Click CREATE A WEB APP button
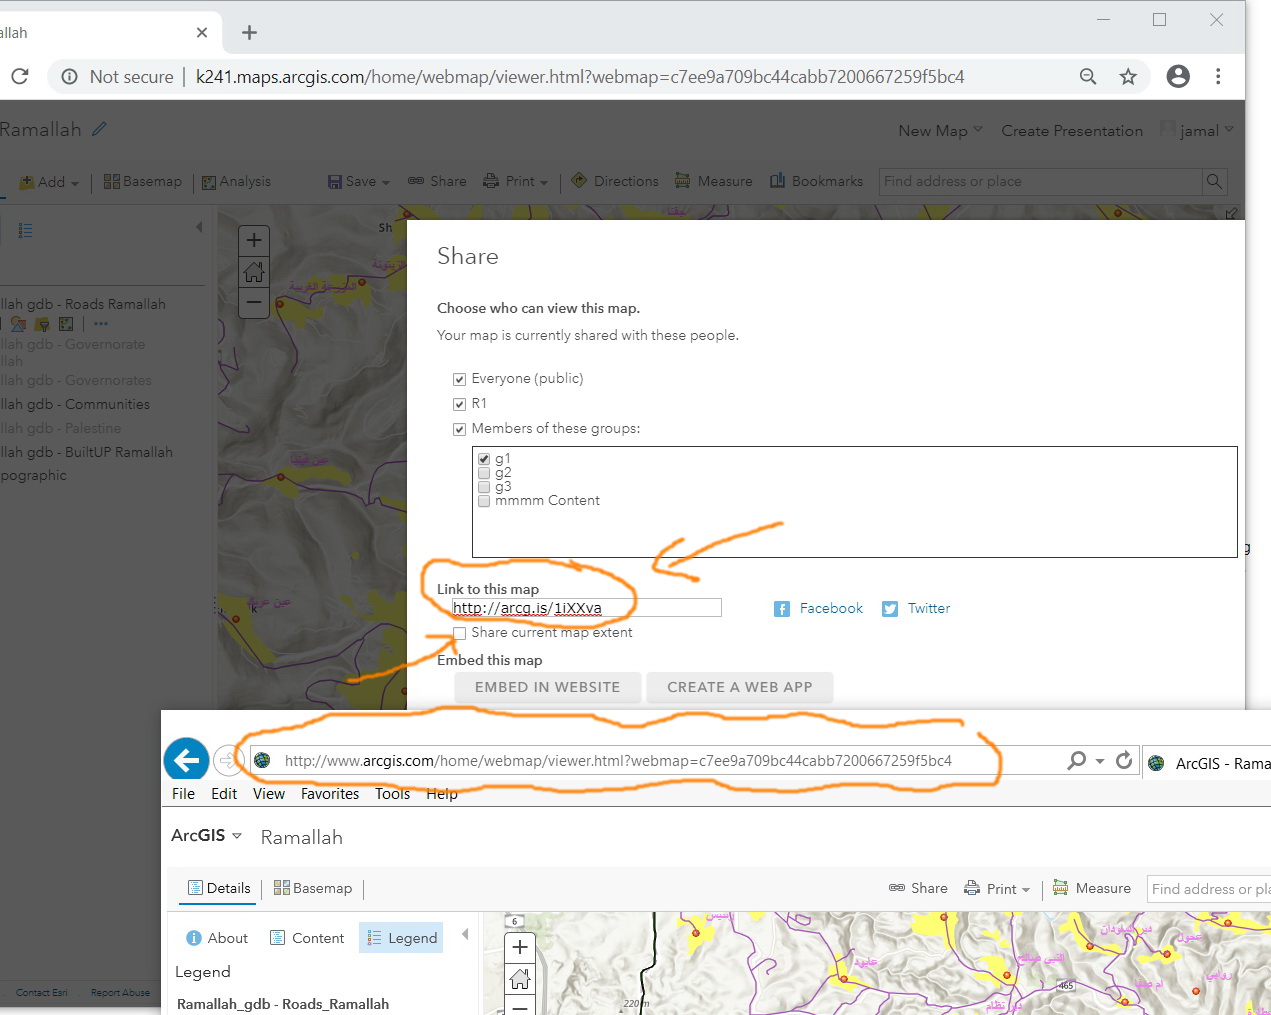This screenshot has width=1271, height=1015. pos(740,687)
